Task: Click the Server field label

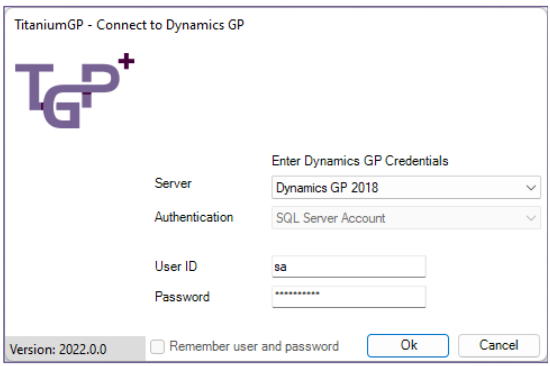Action: tap(173, 183)
